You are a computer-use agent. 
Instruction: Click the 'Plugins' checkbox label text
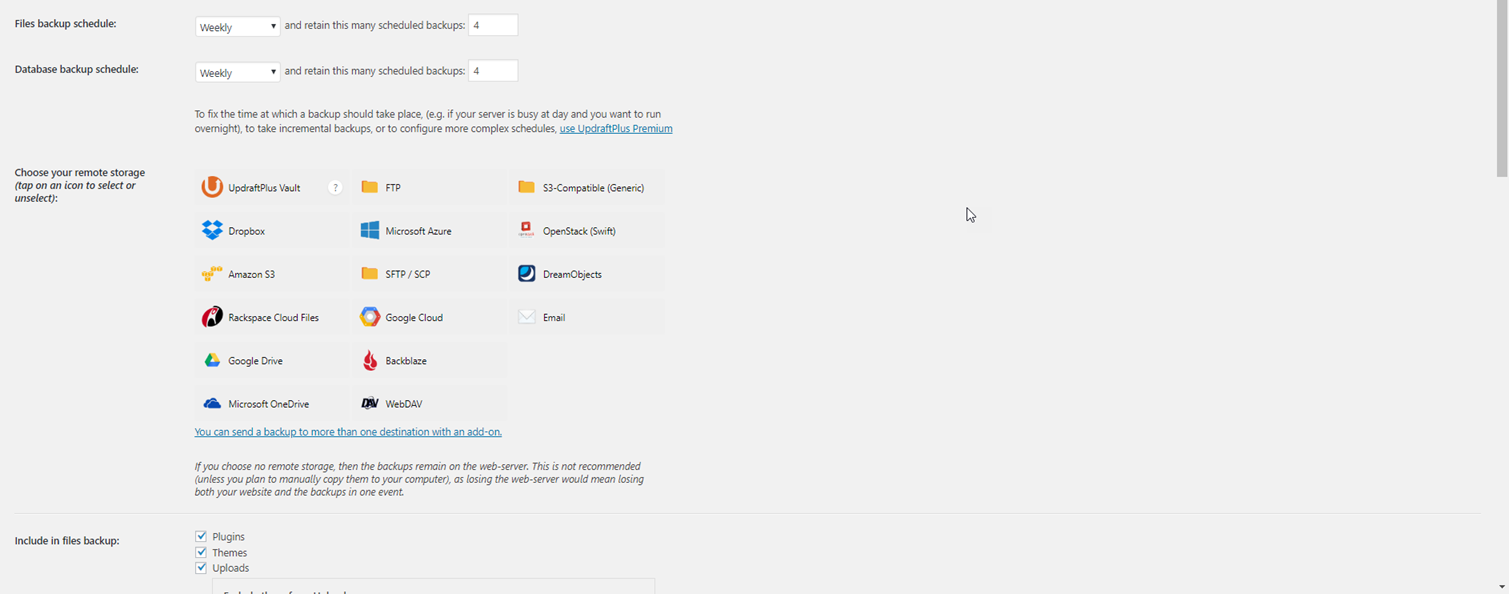point(229,537)
